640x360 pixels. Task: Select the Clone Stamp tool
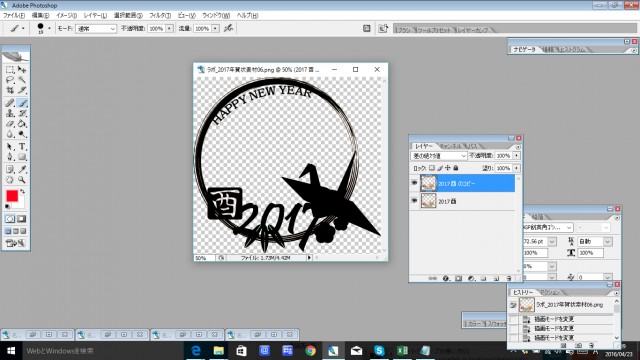[10, 113]
